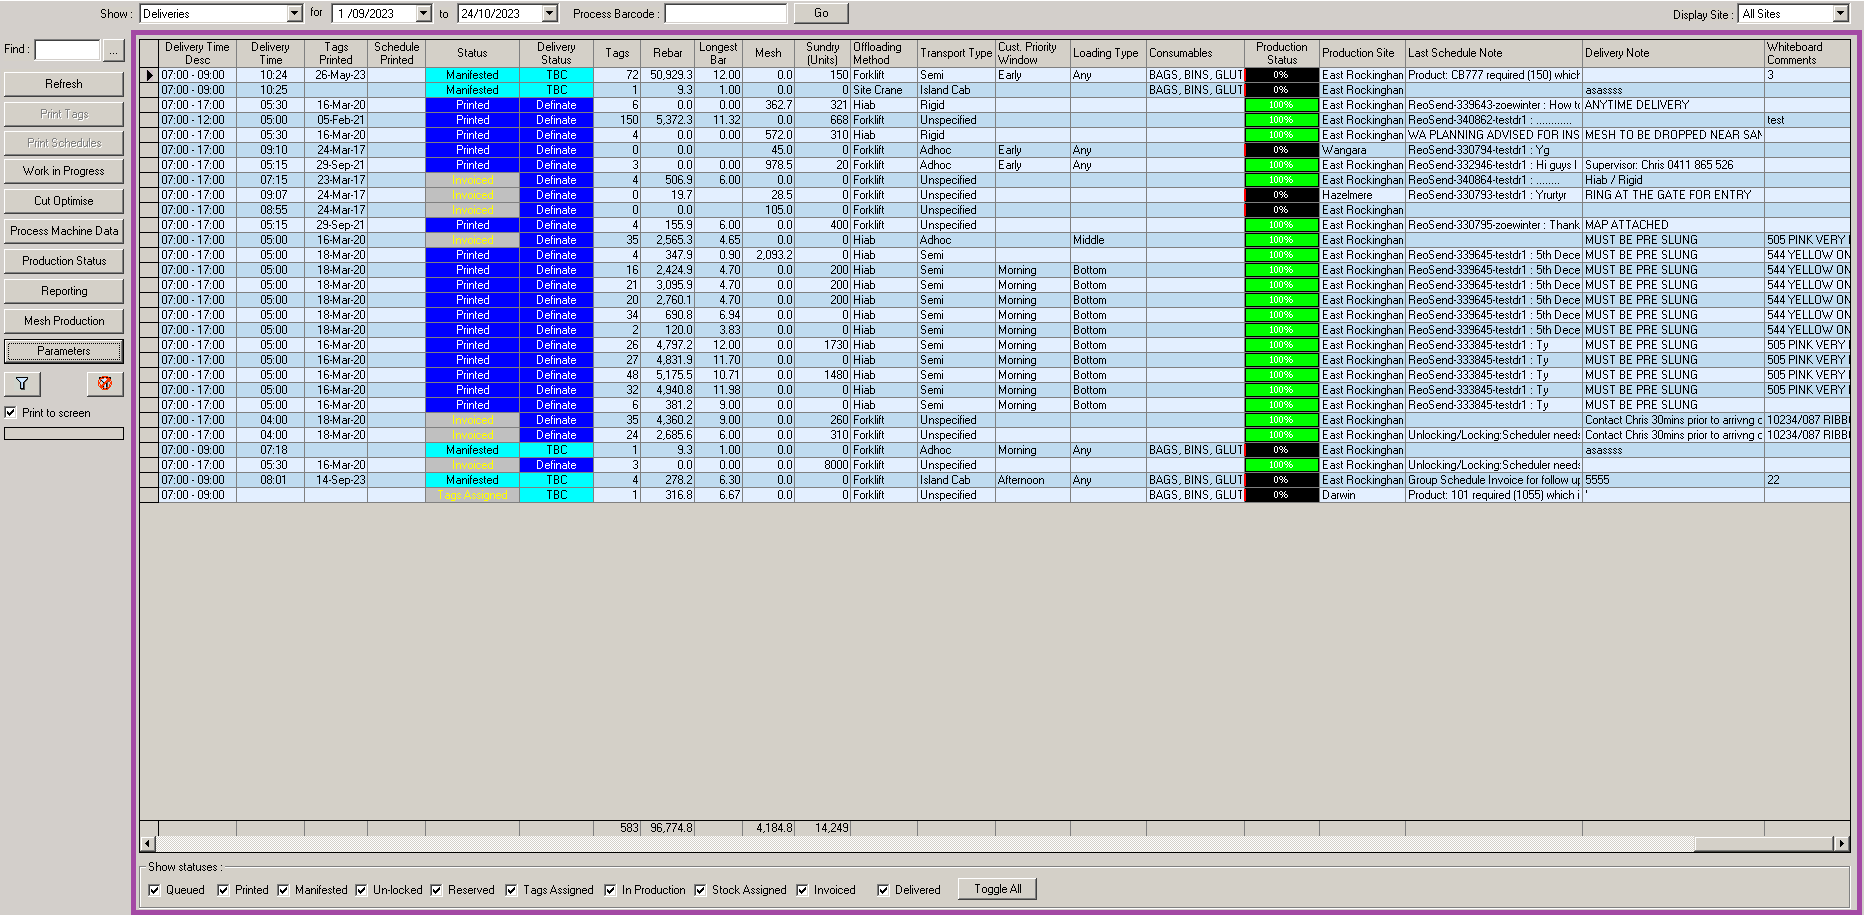Click the Go button
Image resolution: width=1864 pixels, height=915 pixels.
pos(821,14)
